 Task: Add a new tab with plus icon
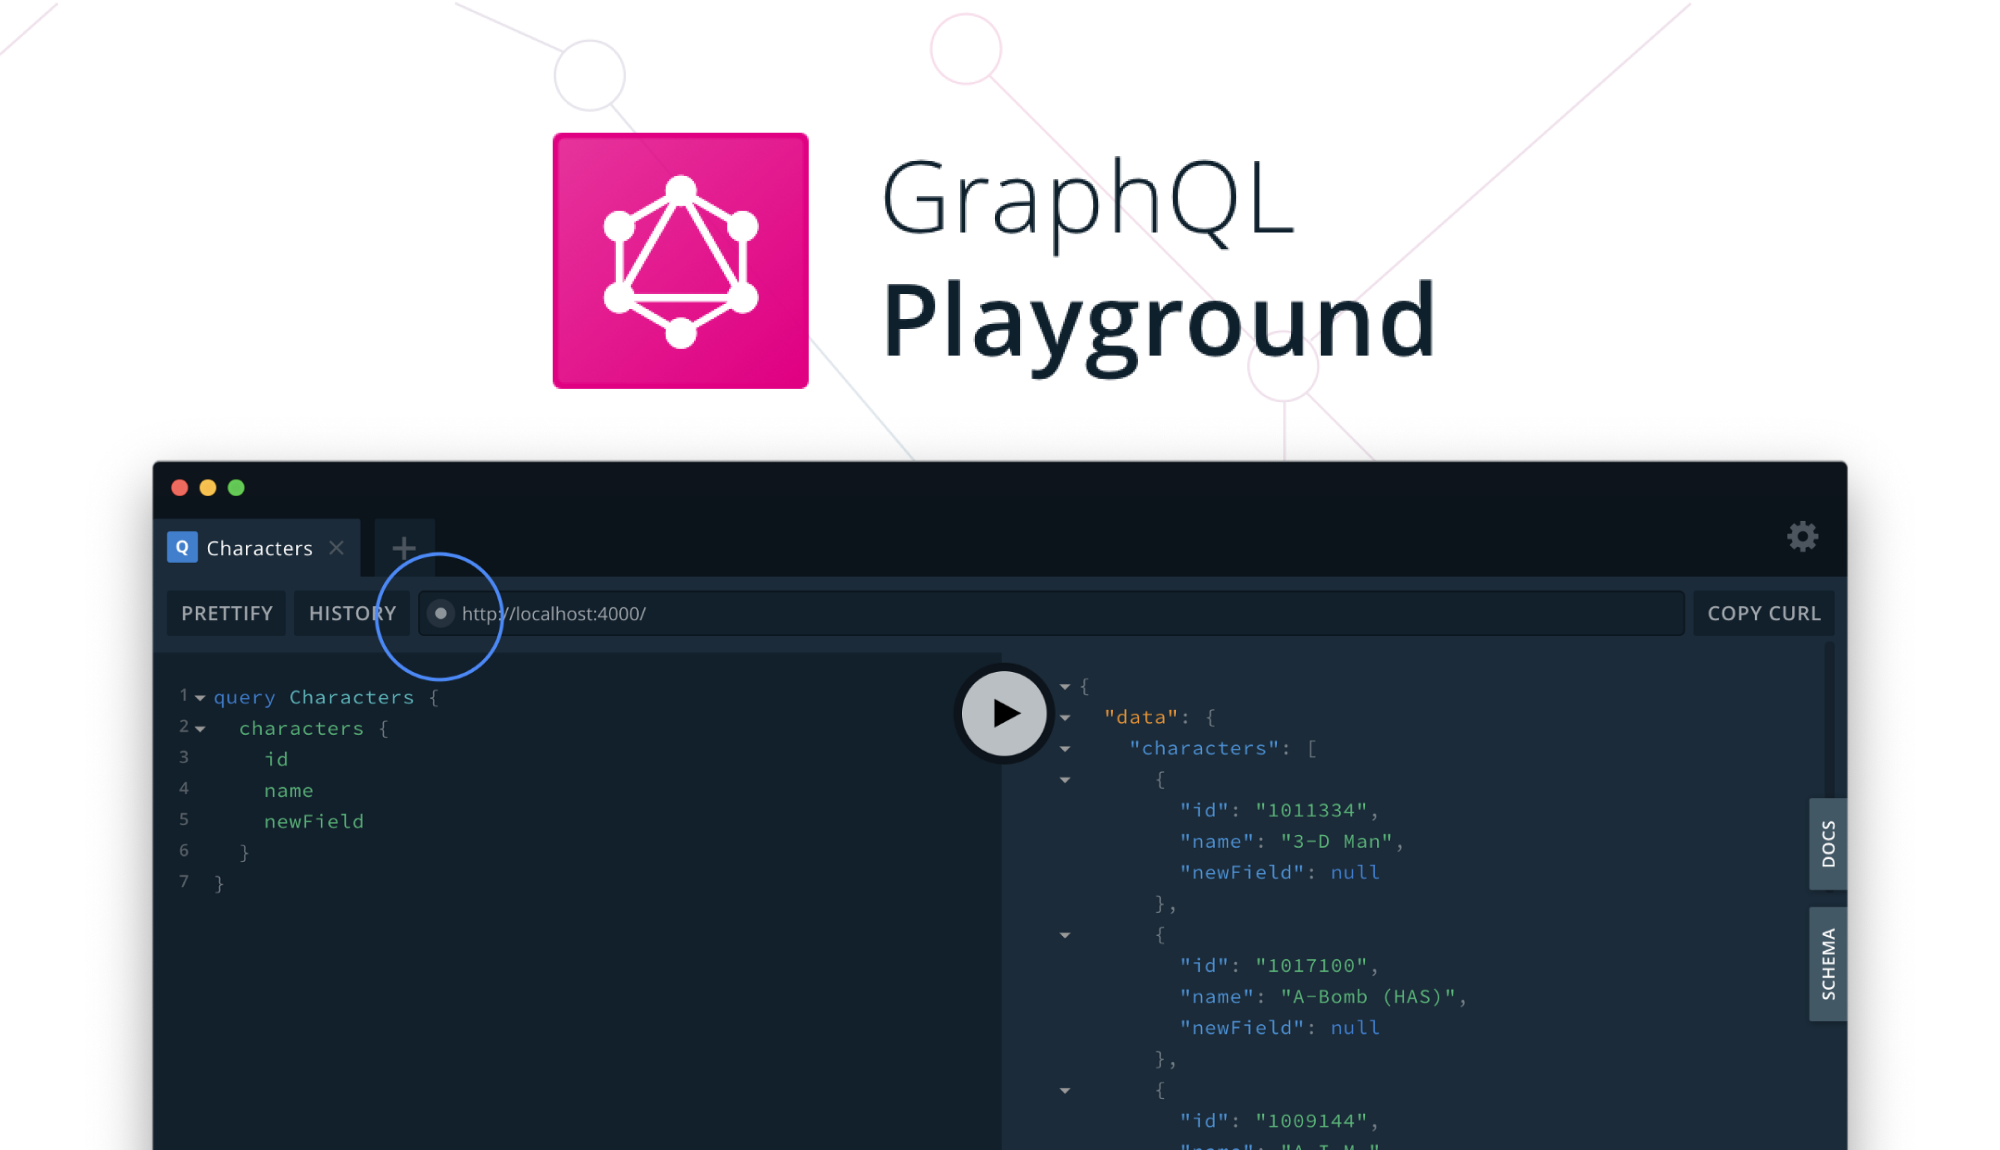(x=404, y=548)
